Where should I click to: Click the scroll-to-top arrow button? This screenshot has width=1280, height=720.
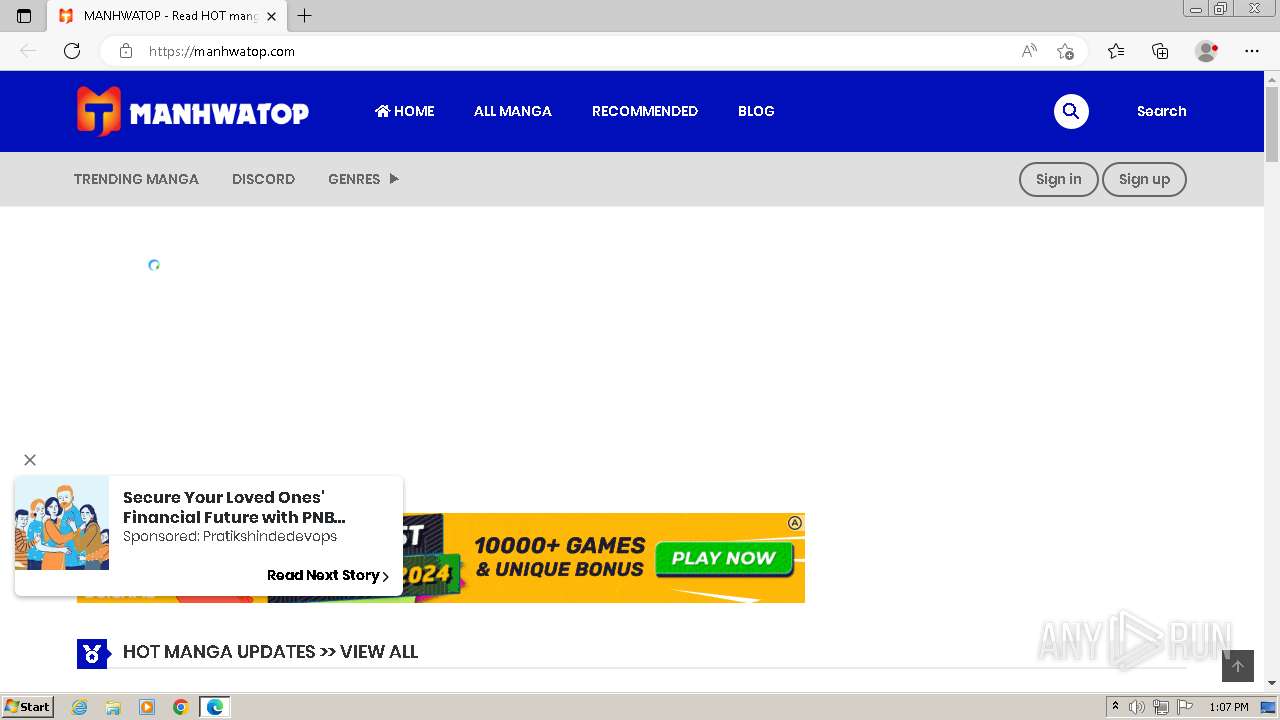1238,666
